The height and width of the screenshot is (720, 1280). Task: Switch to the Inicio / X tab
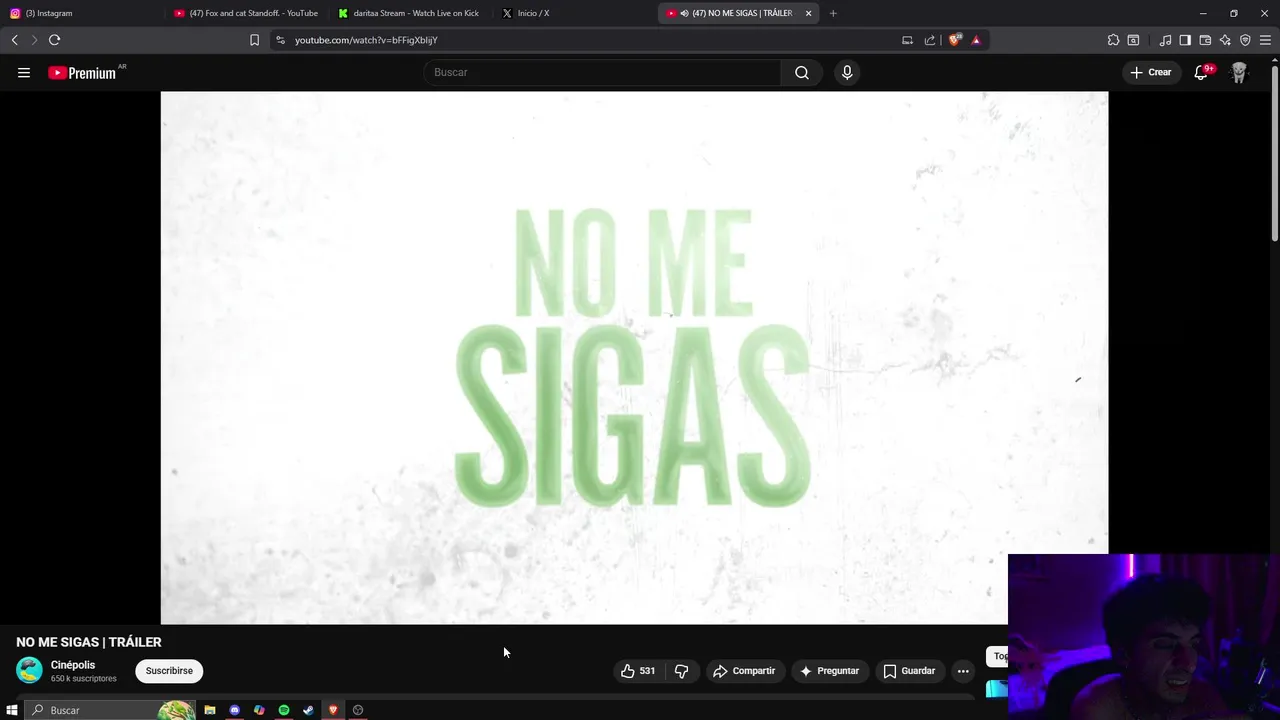(x=574, y=13)
